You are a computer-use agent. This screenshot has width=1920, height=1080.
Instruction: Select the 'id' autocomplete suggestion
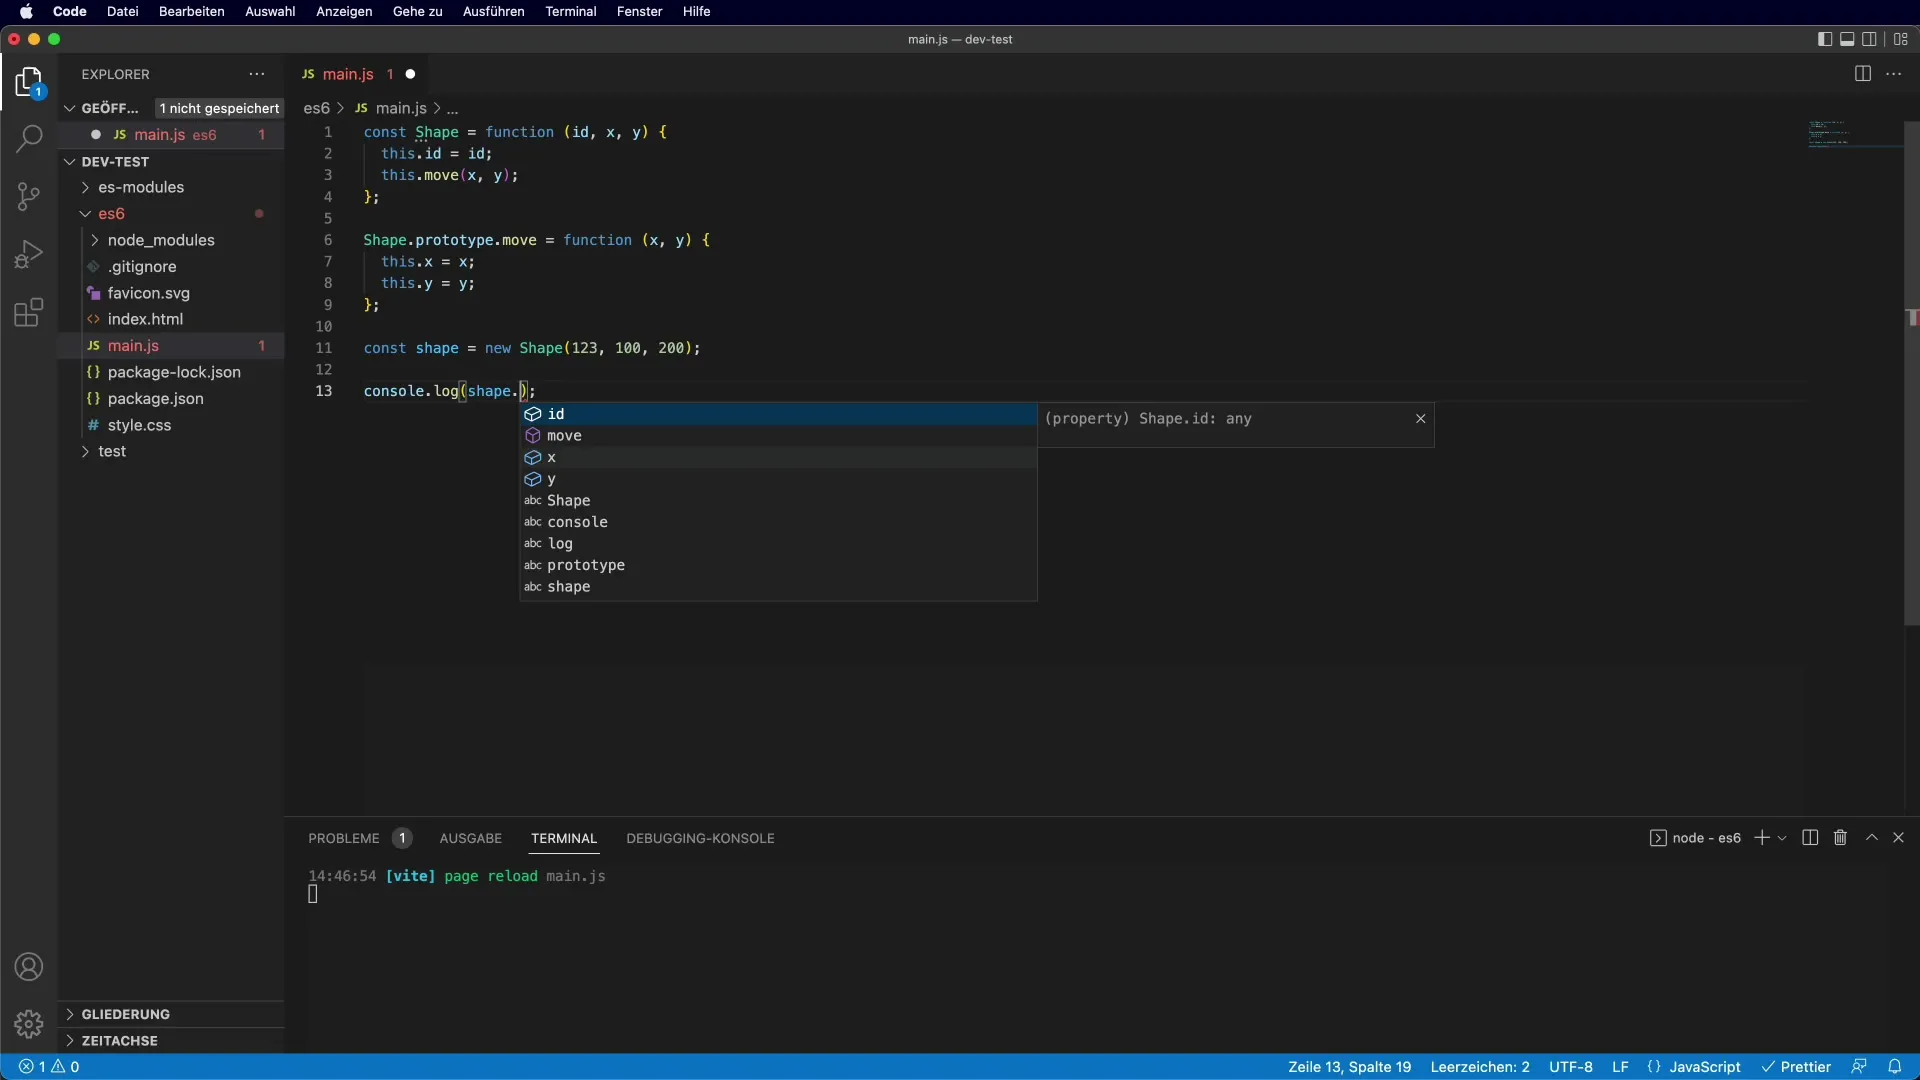coord(778,414)
